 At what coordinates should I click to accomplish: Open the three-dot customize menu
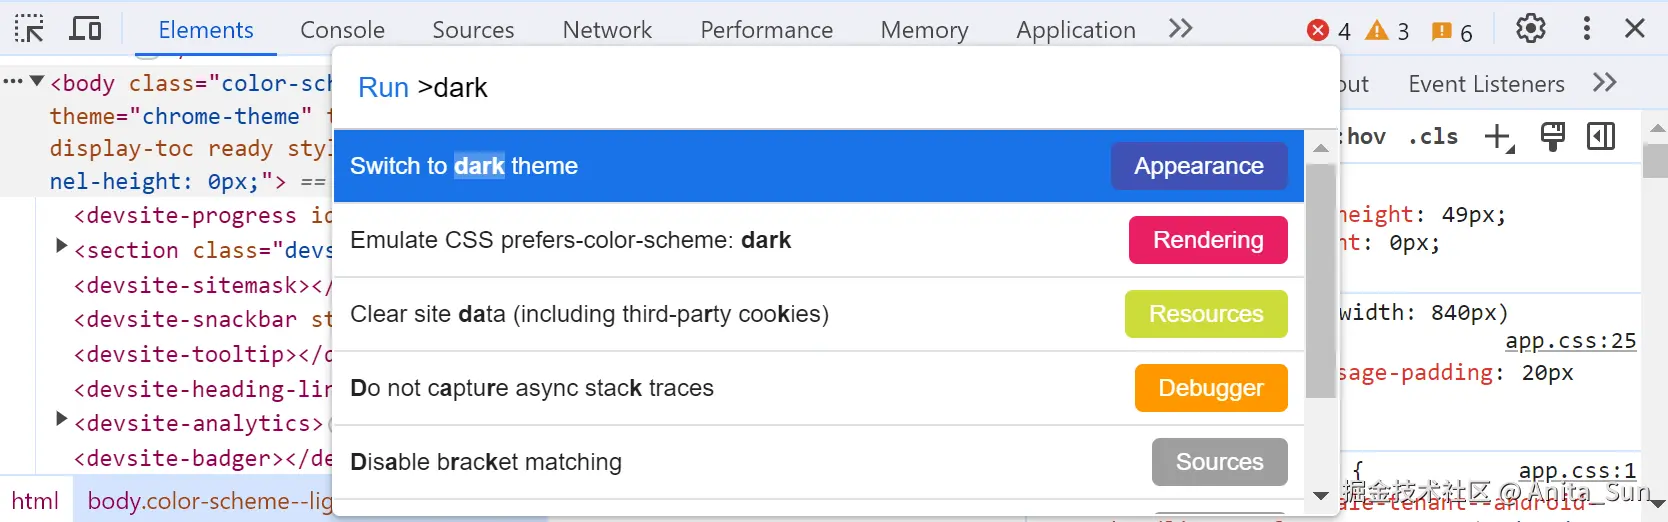tap(1586, 29)
